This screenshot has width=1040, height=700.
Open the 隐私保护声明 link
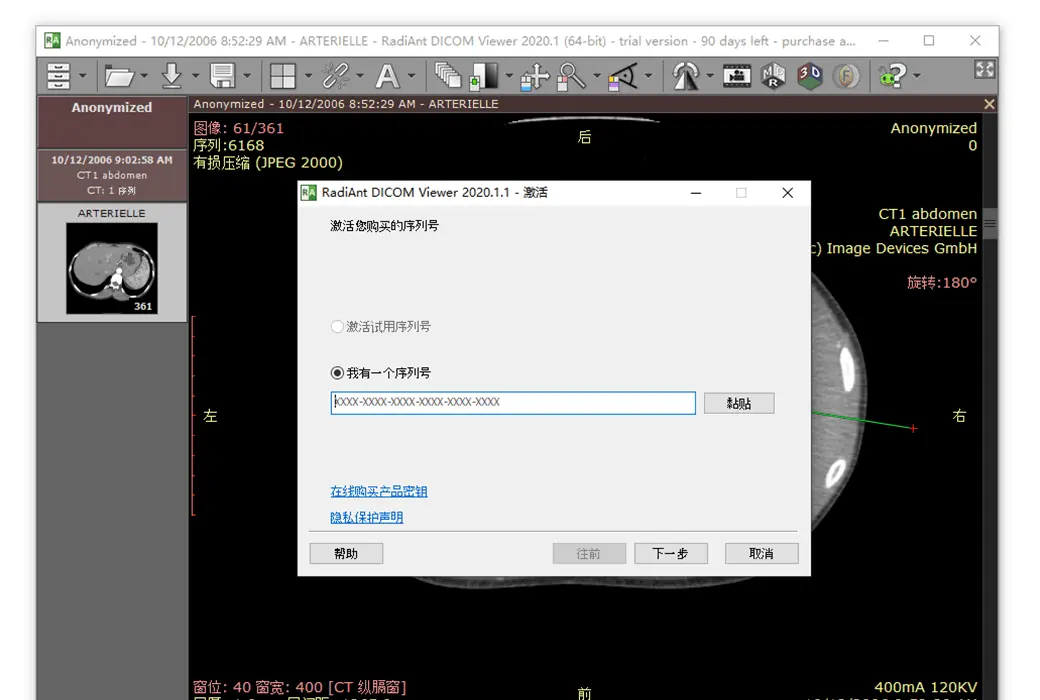click(x=367, y=518)
